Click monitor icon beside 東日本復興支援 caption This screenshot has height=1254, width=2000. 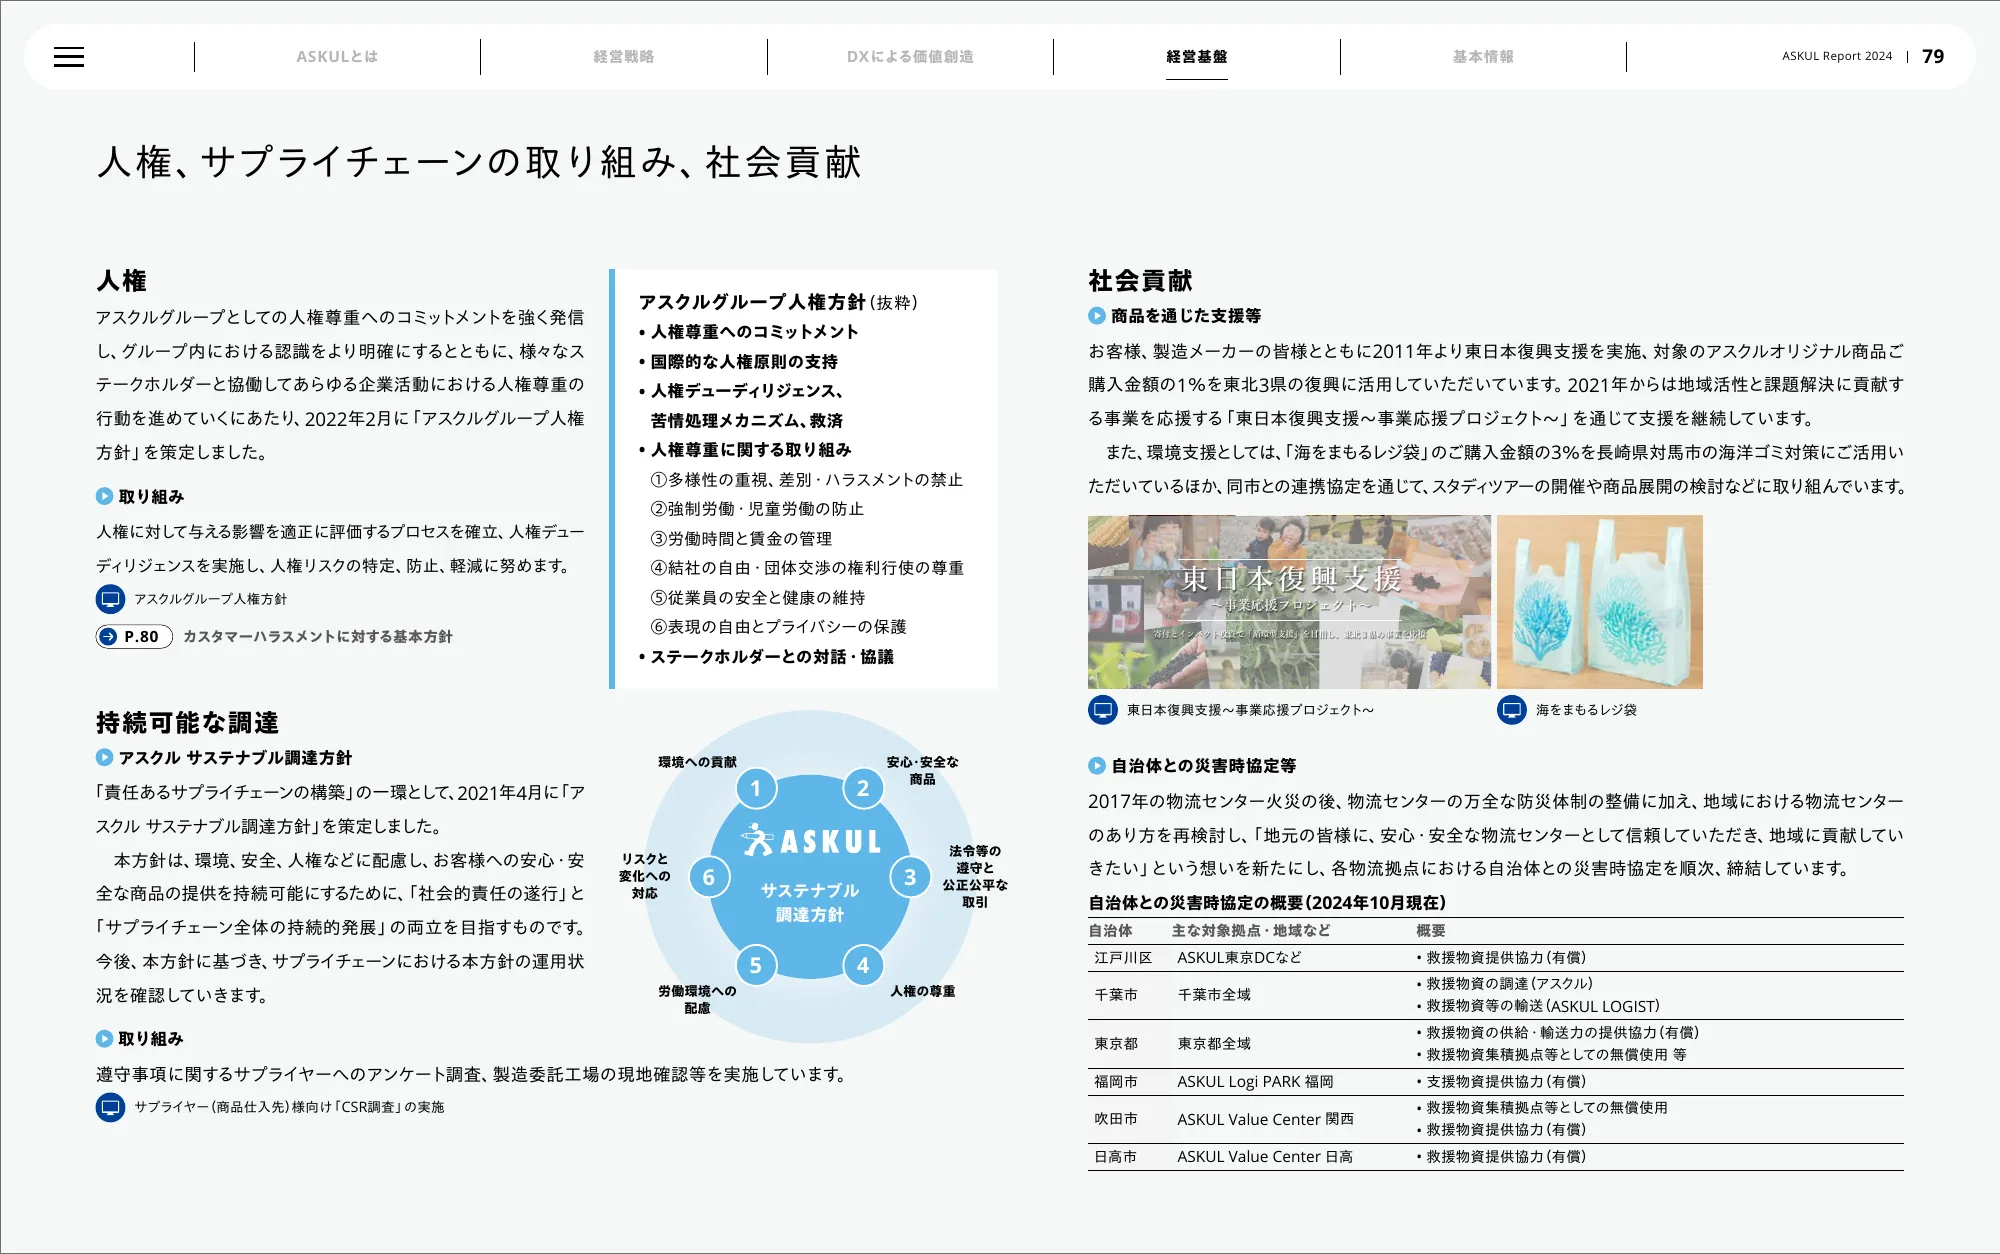pyautogui.click(x=1102, y=710)
